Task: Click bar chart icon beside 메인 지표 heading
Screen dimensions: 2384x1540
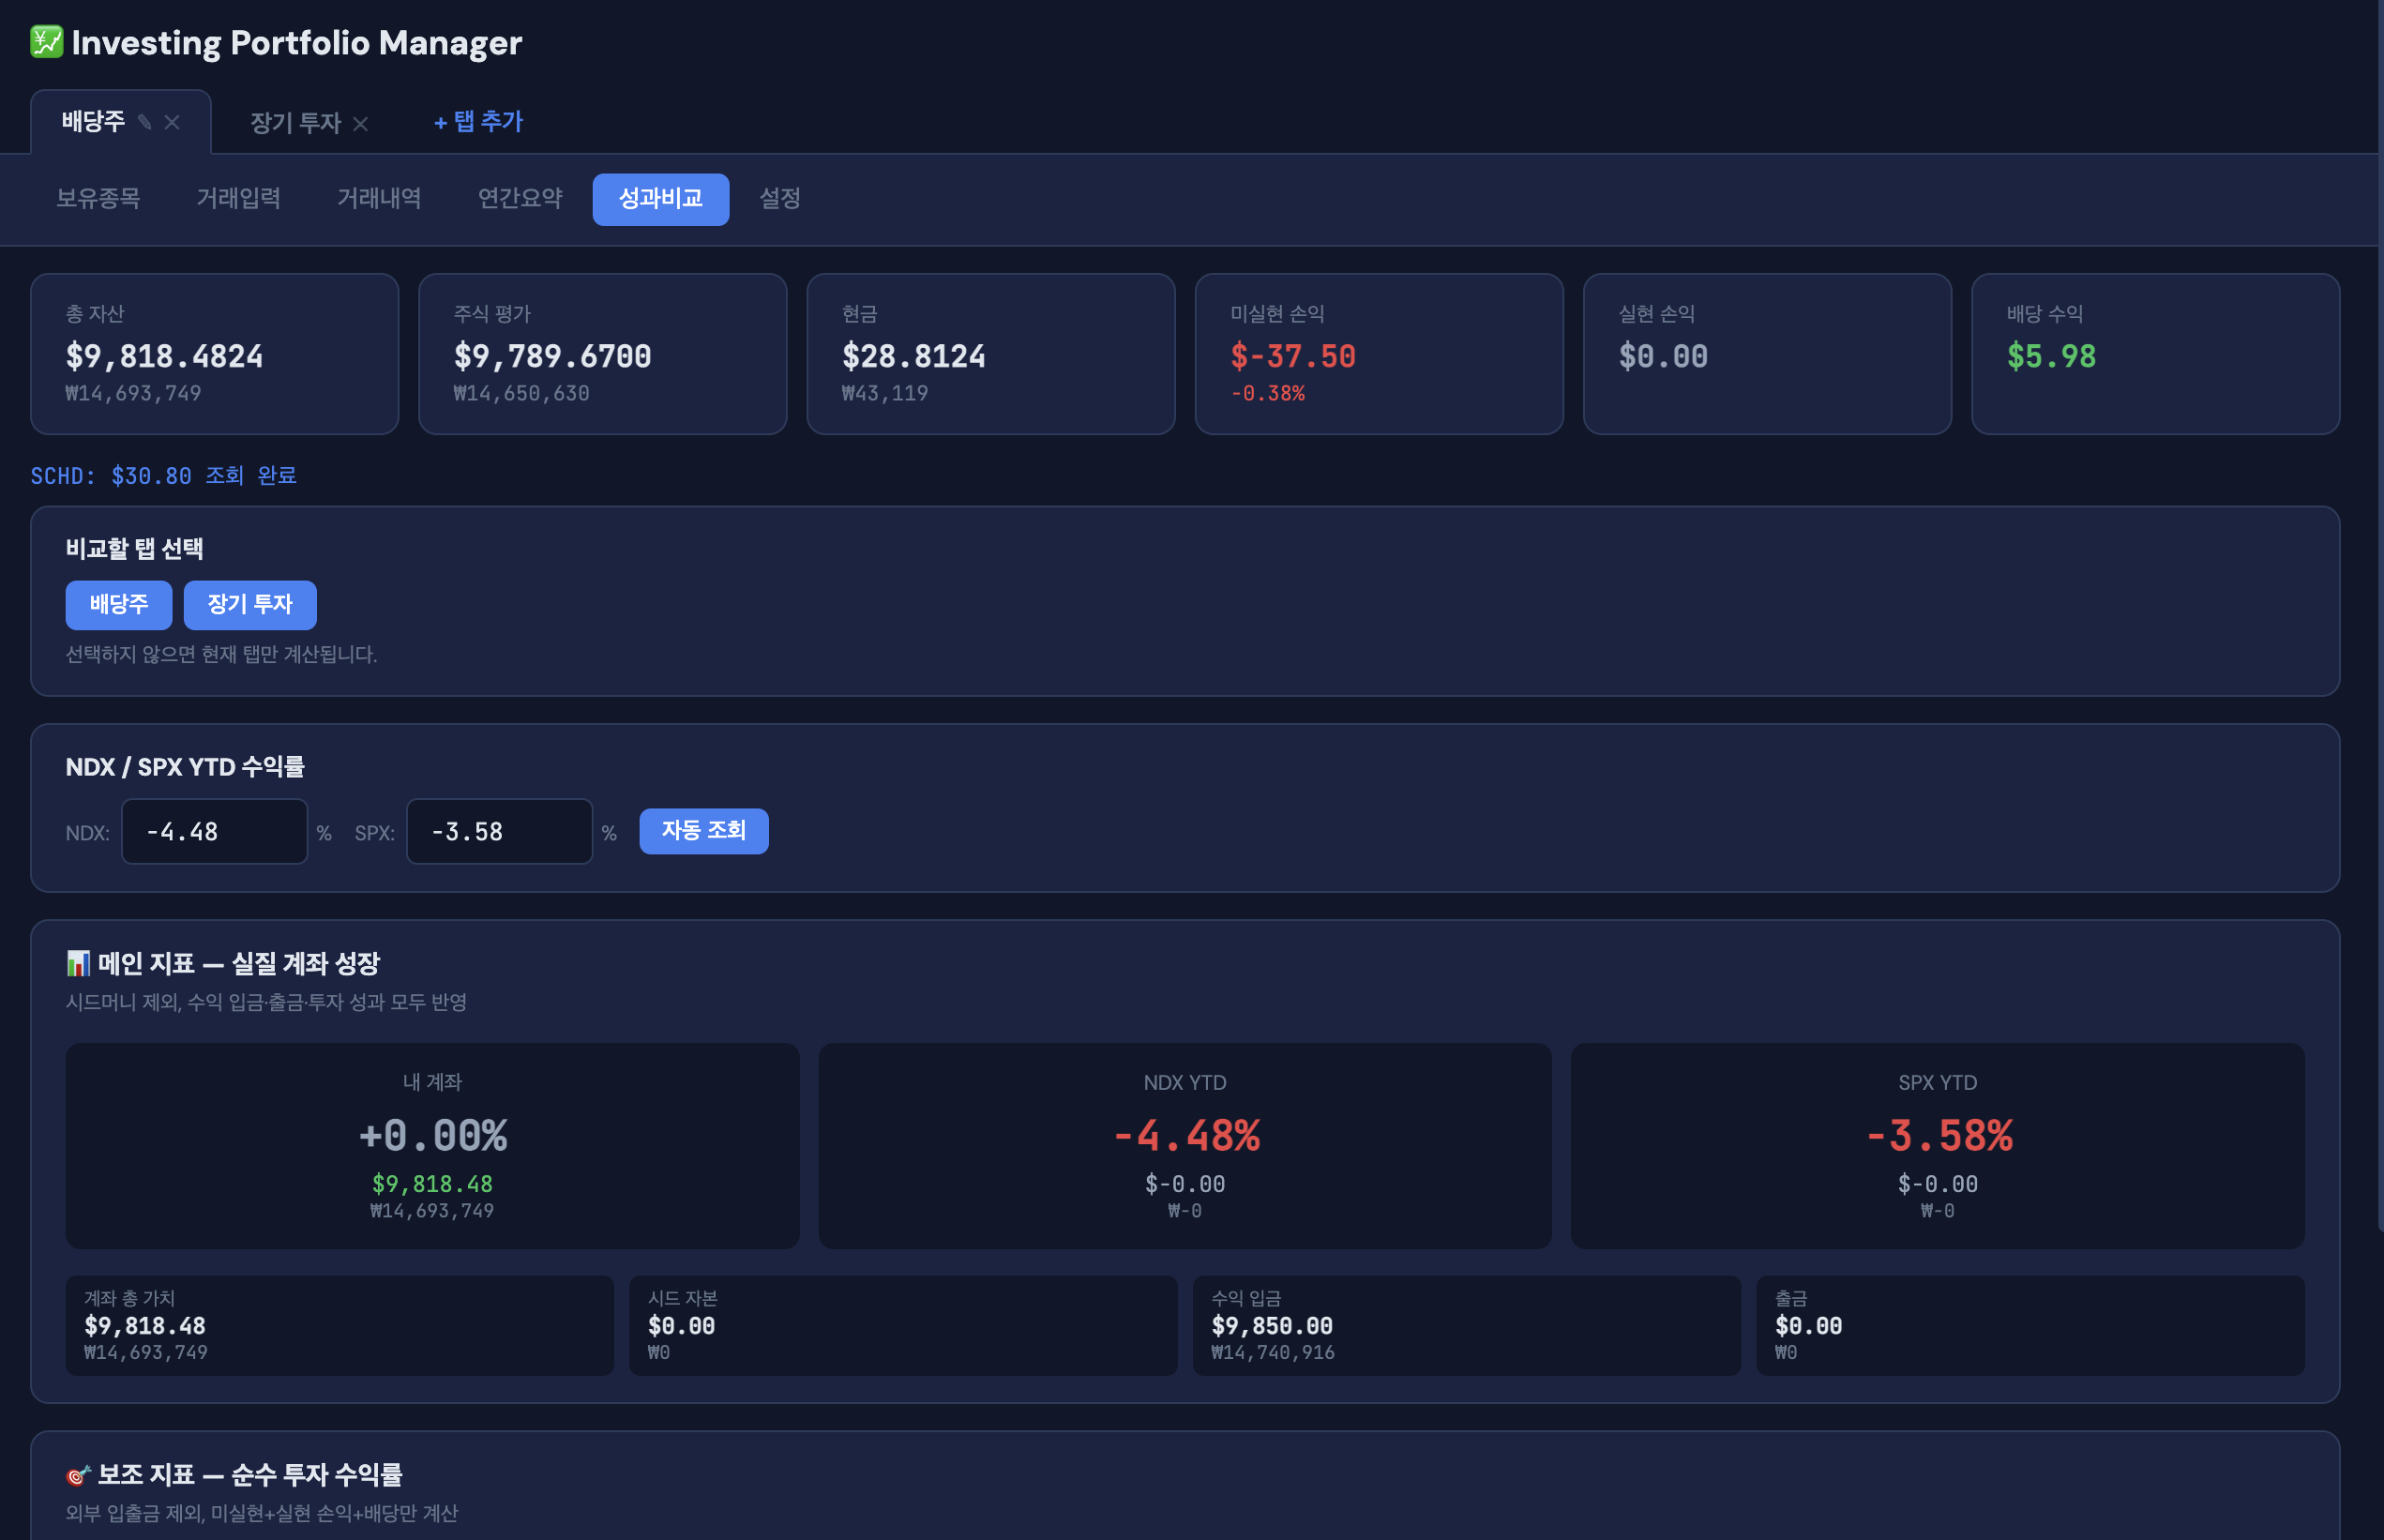Action: [78, 963]
